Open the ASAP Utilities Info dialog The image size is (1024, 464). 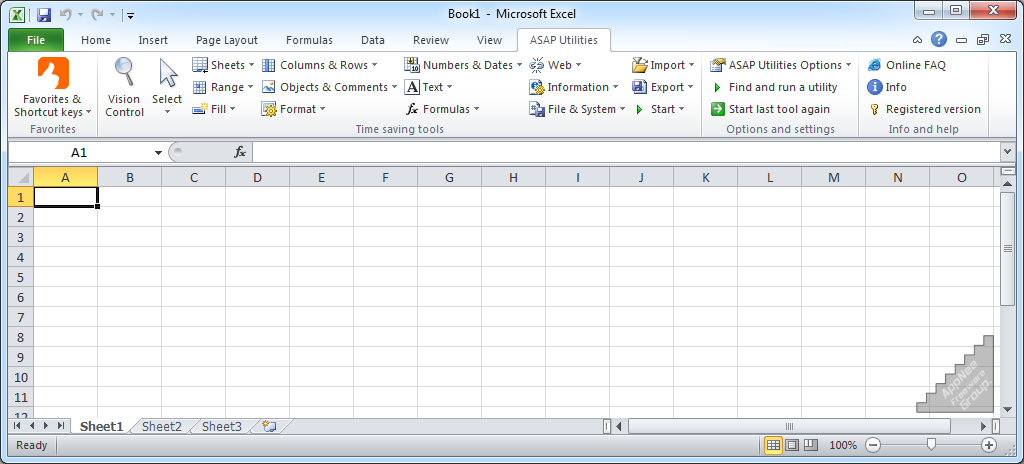(887, 87)
